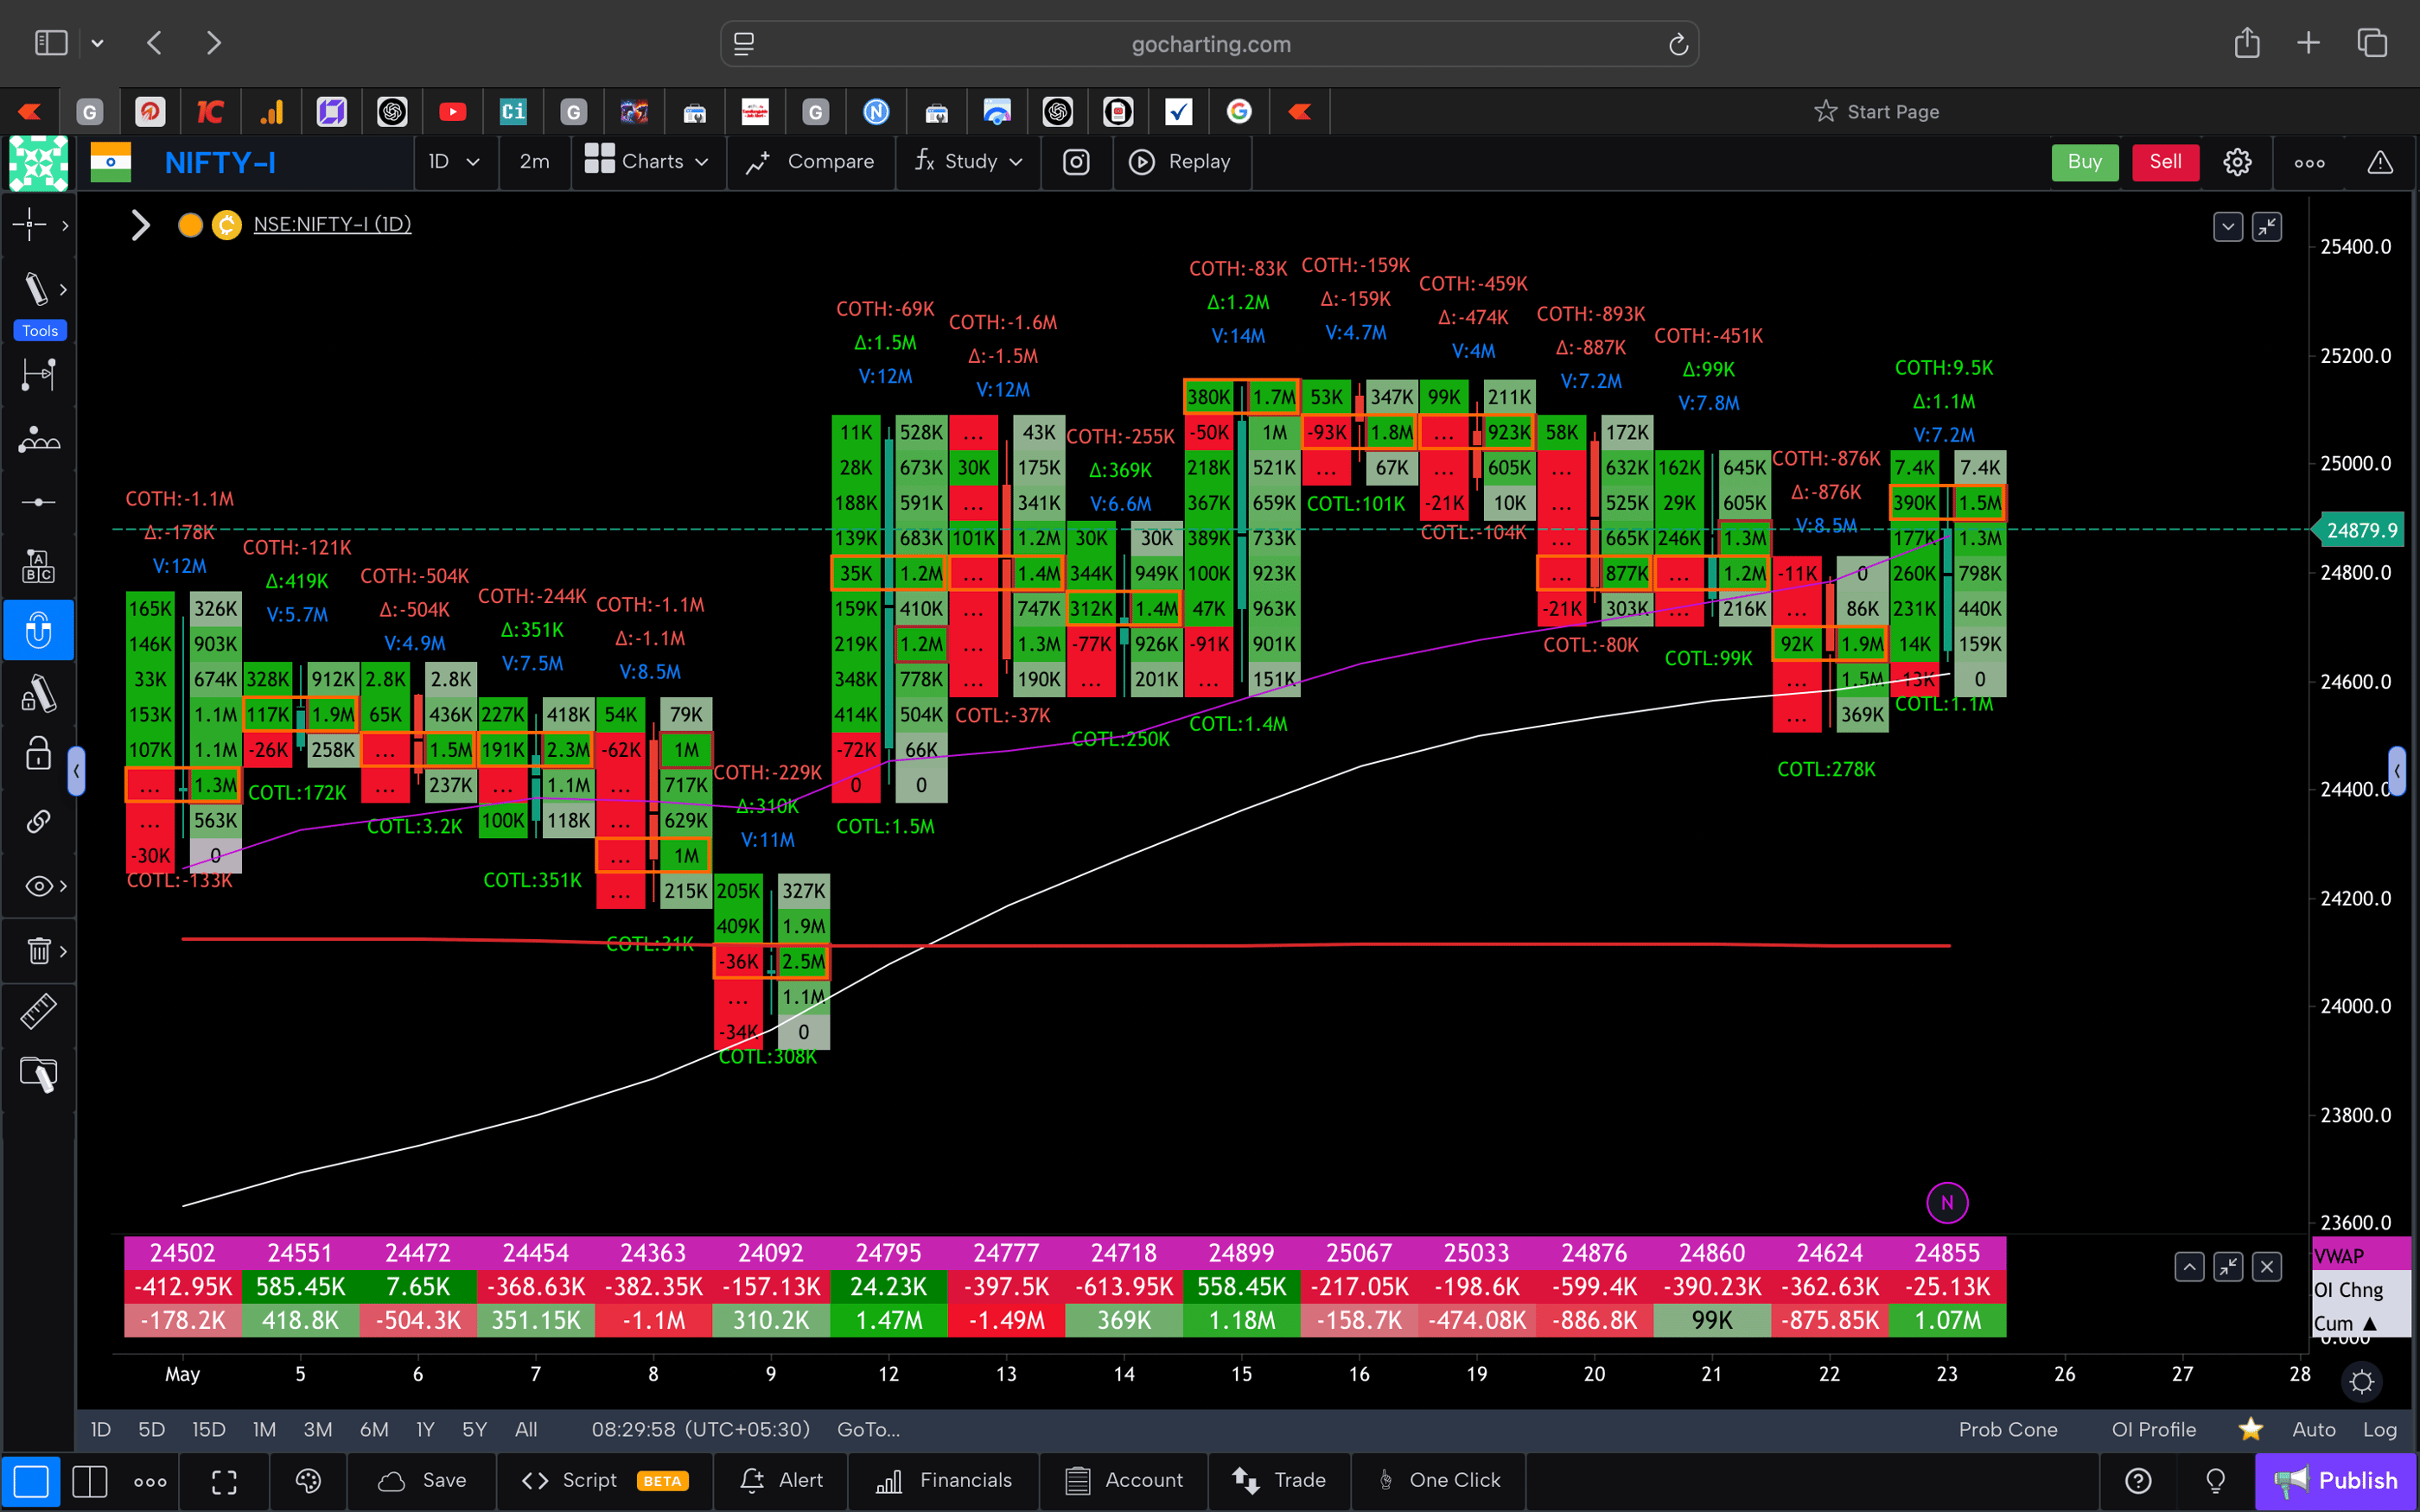
Task: Expand the Charts type menu
Action: click(648, 161)
